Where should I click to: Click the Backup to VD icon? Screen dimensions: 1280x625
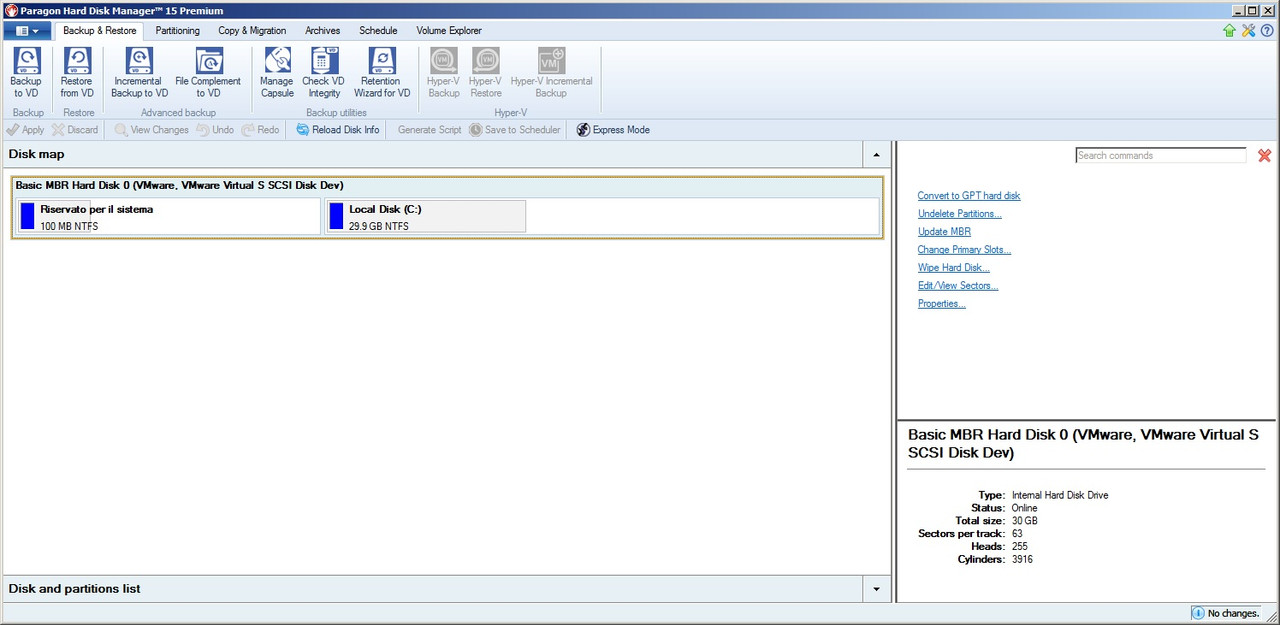coord(26,73)
